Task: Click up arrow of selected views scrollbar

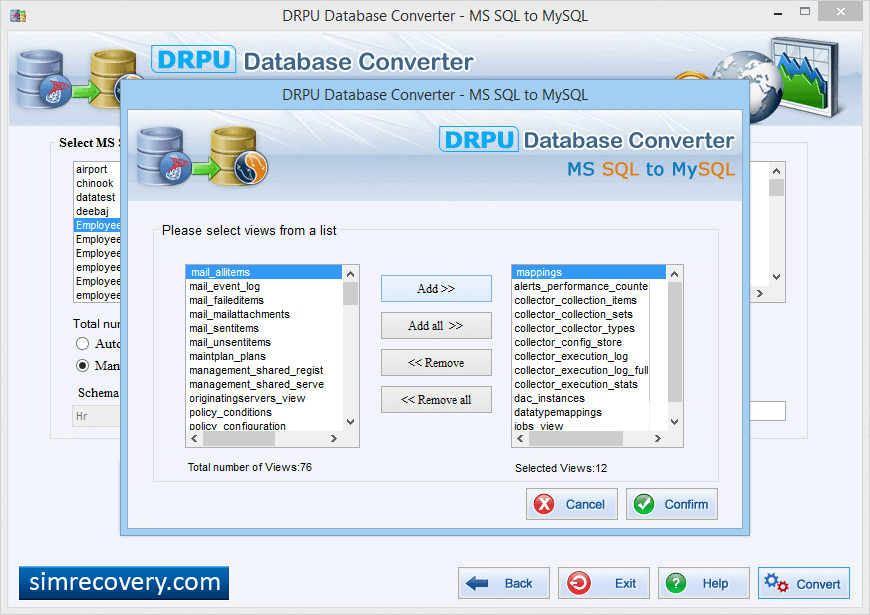Action: (674, 274)
